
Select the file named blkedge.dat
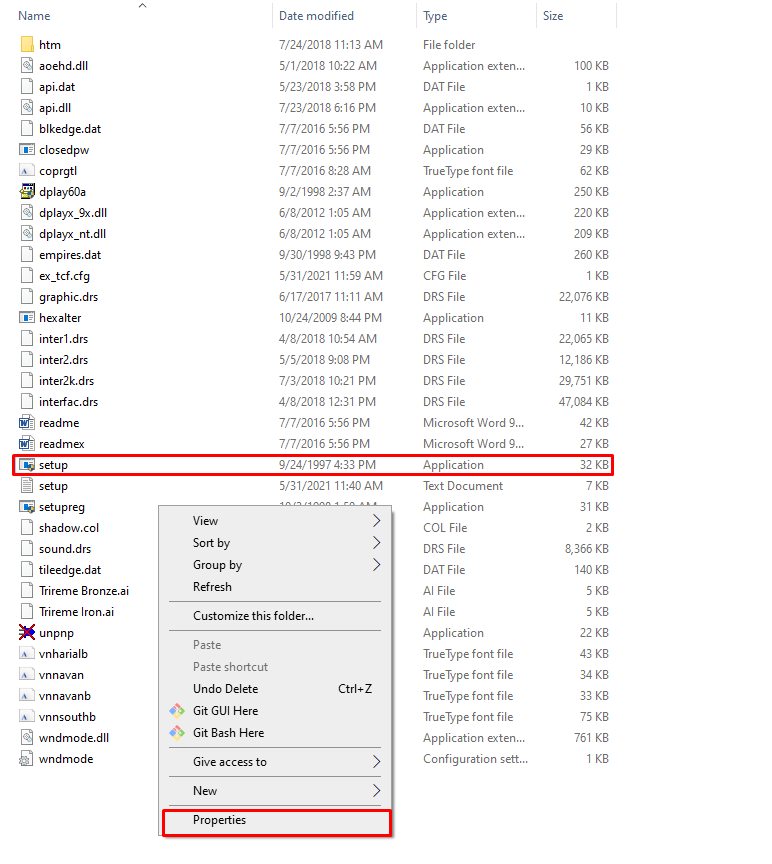coord(70,129)
